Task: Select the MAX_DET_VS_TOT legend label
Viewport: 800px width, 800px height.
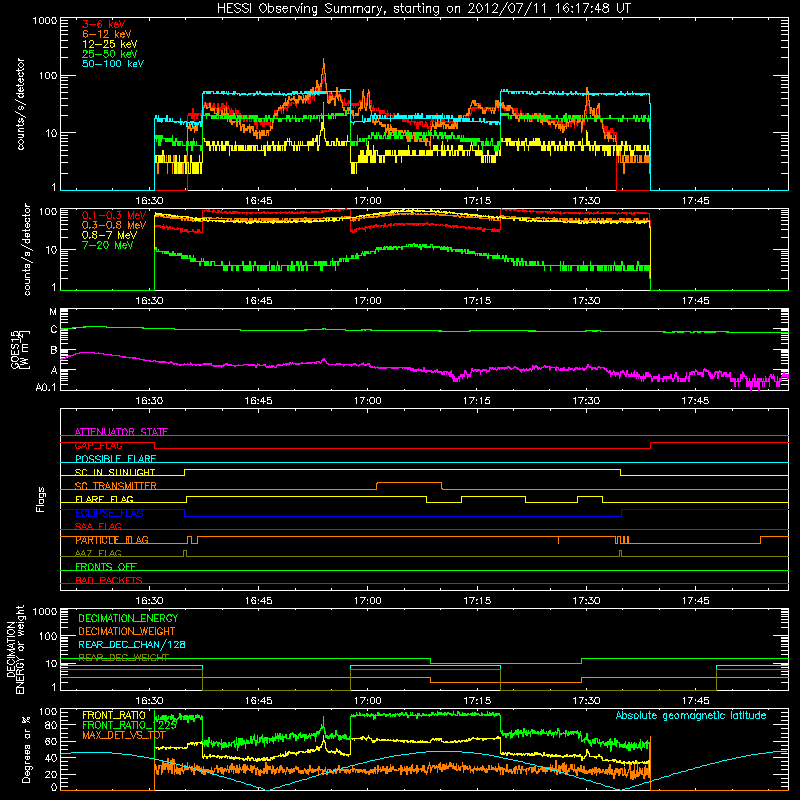Action: (124, 735)
